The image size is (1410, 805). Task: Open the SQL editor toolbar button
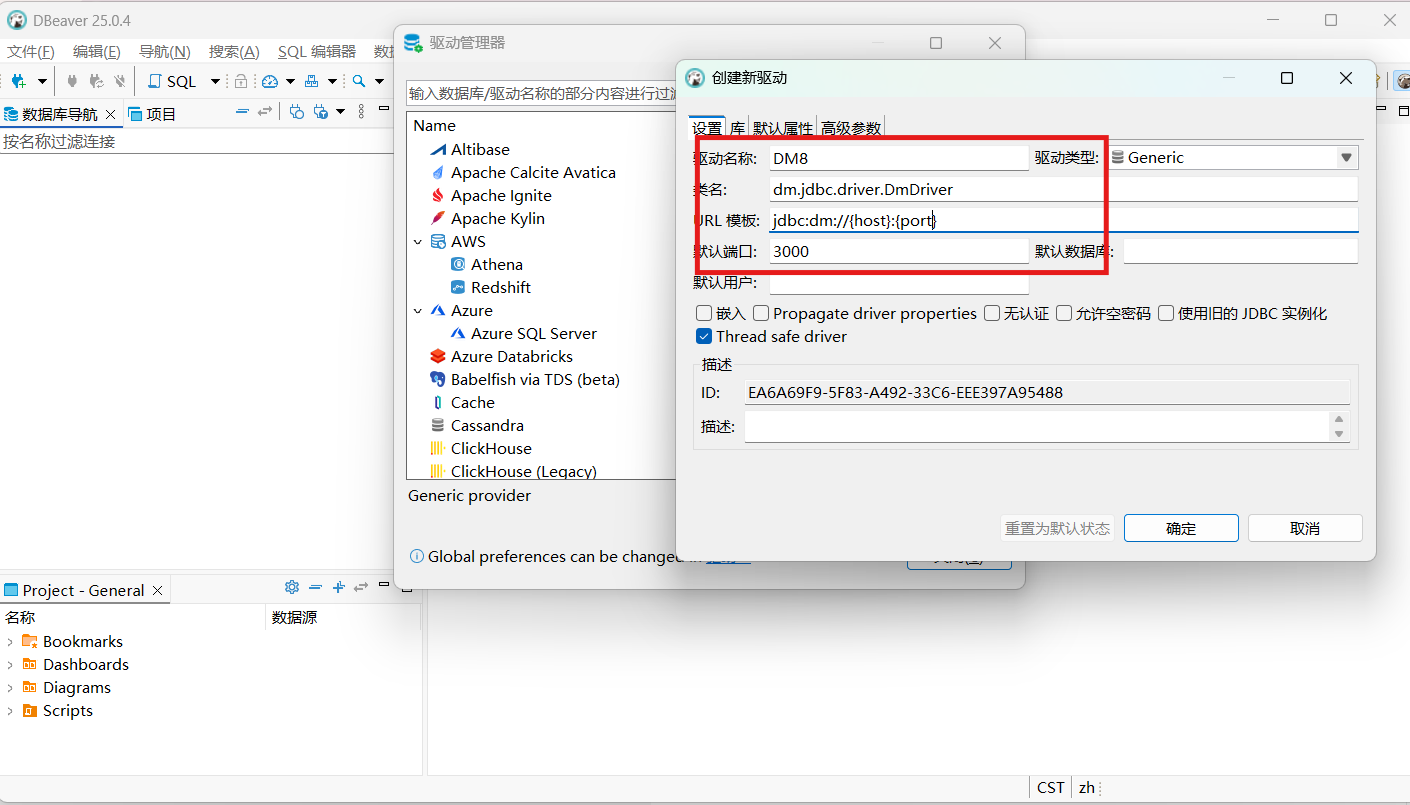[x=172, y=81]
